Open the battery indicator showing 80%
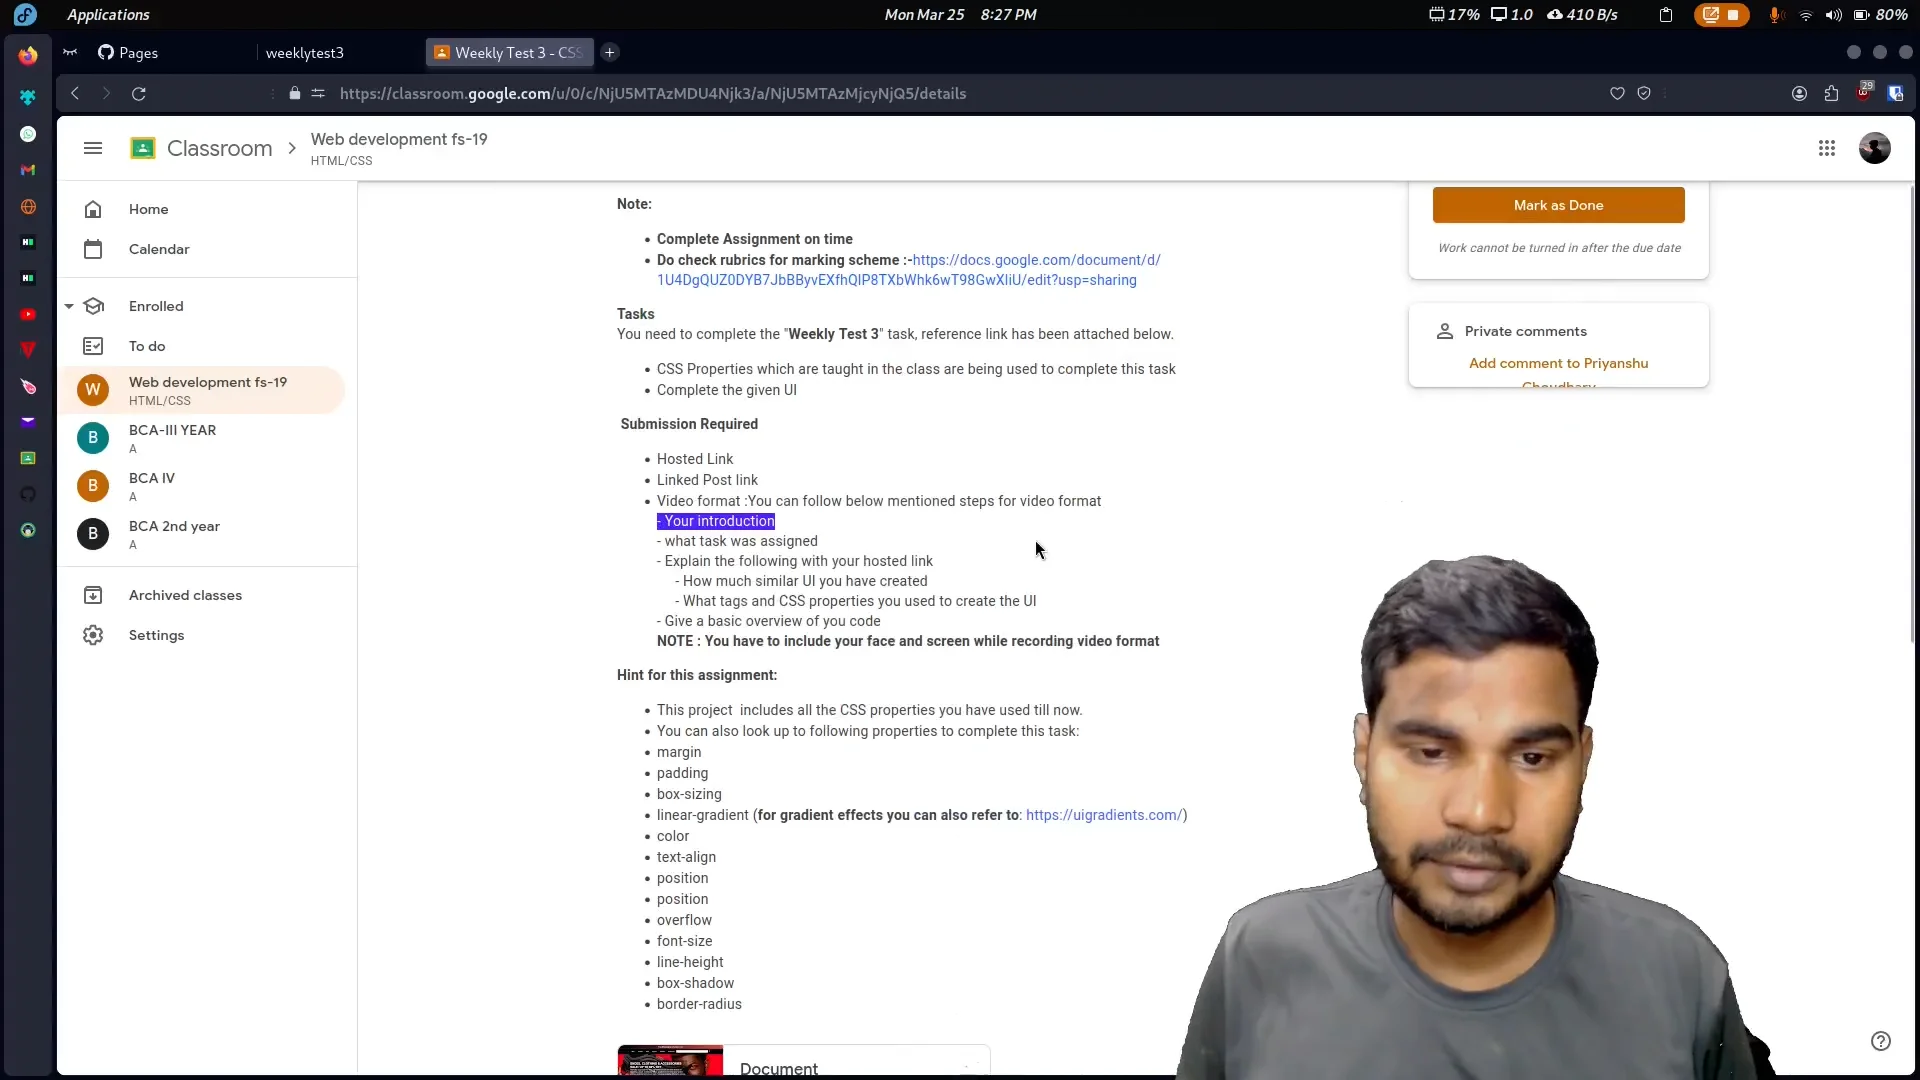 point(1880,15)
